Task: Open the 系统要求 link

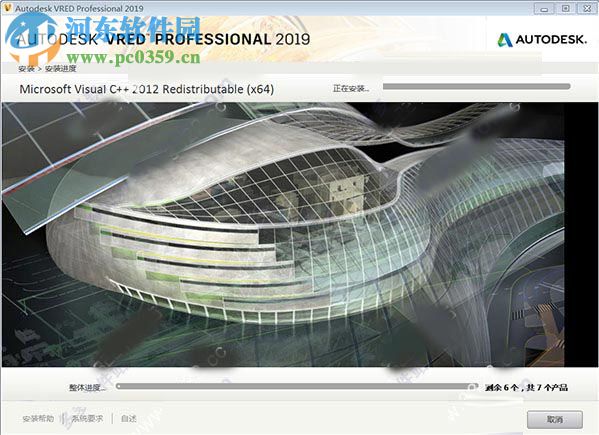Action: pyautogui.click(x=87, y=419)
